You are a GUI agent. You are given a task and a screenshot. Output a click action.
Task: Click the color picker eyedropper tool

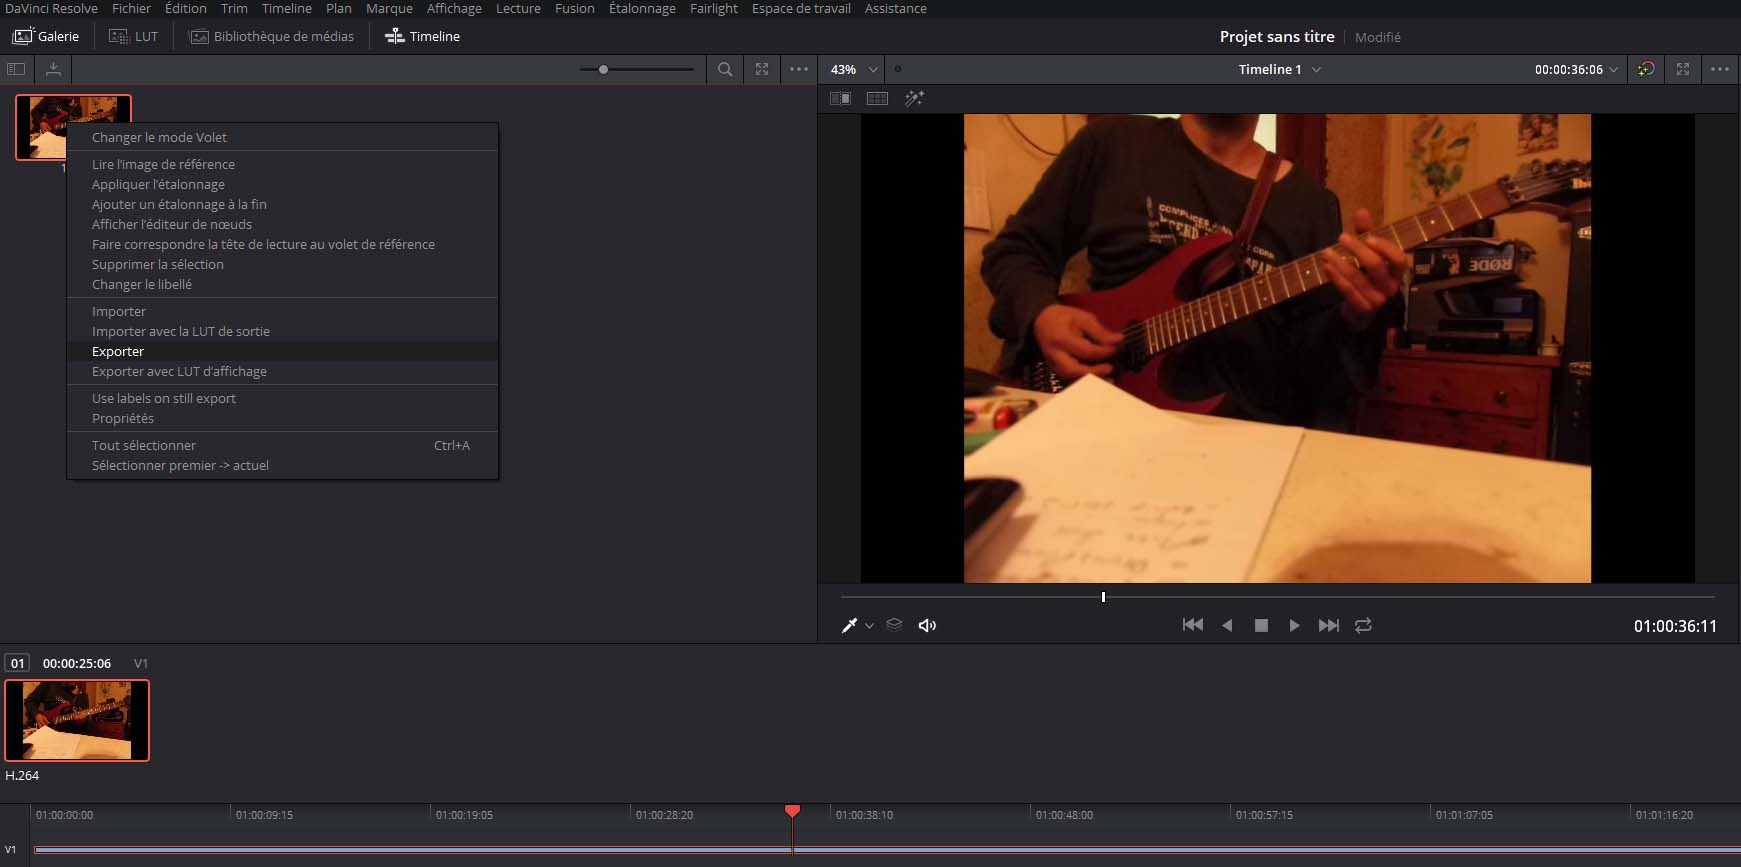(849, 625)
